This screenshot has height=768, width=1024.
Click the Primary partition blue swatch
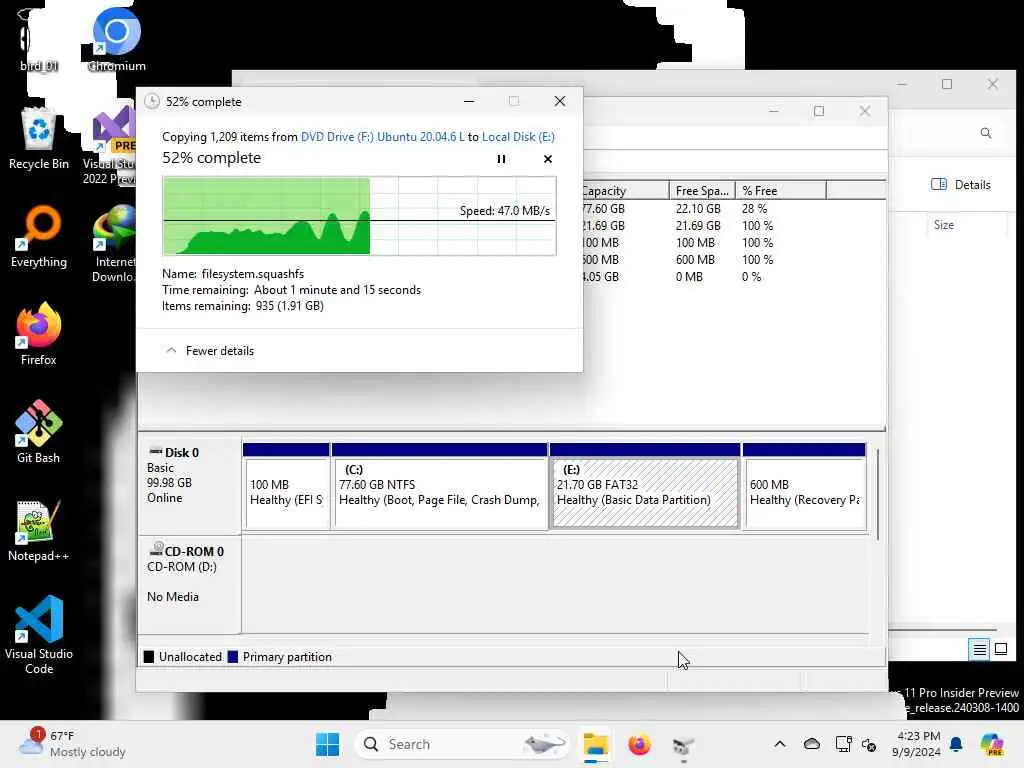(x=232, y=657)
